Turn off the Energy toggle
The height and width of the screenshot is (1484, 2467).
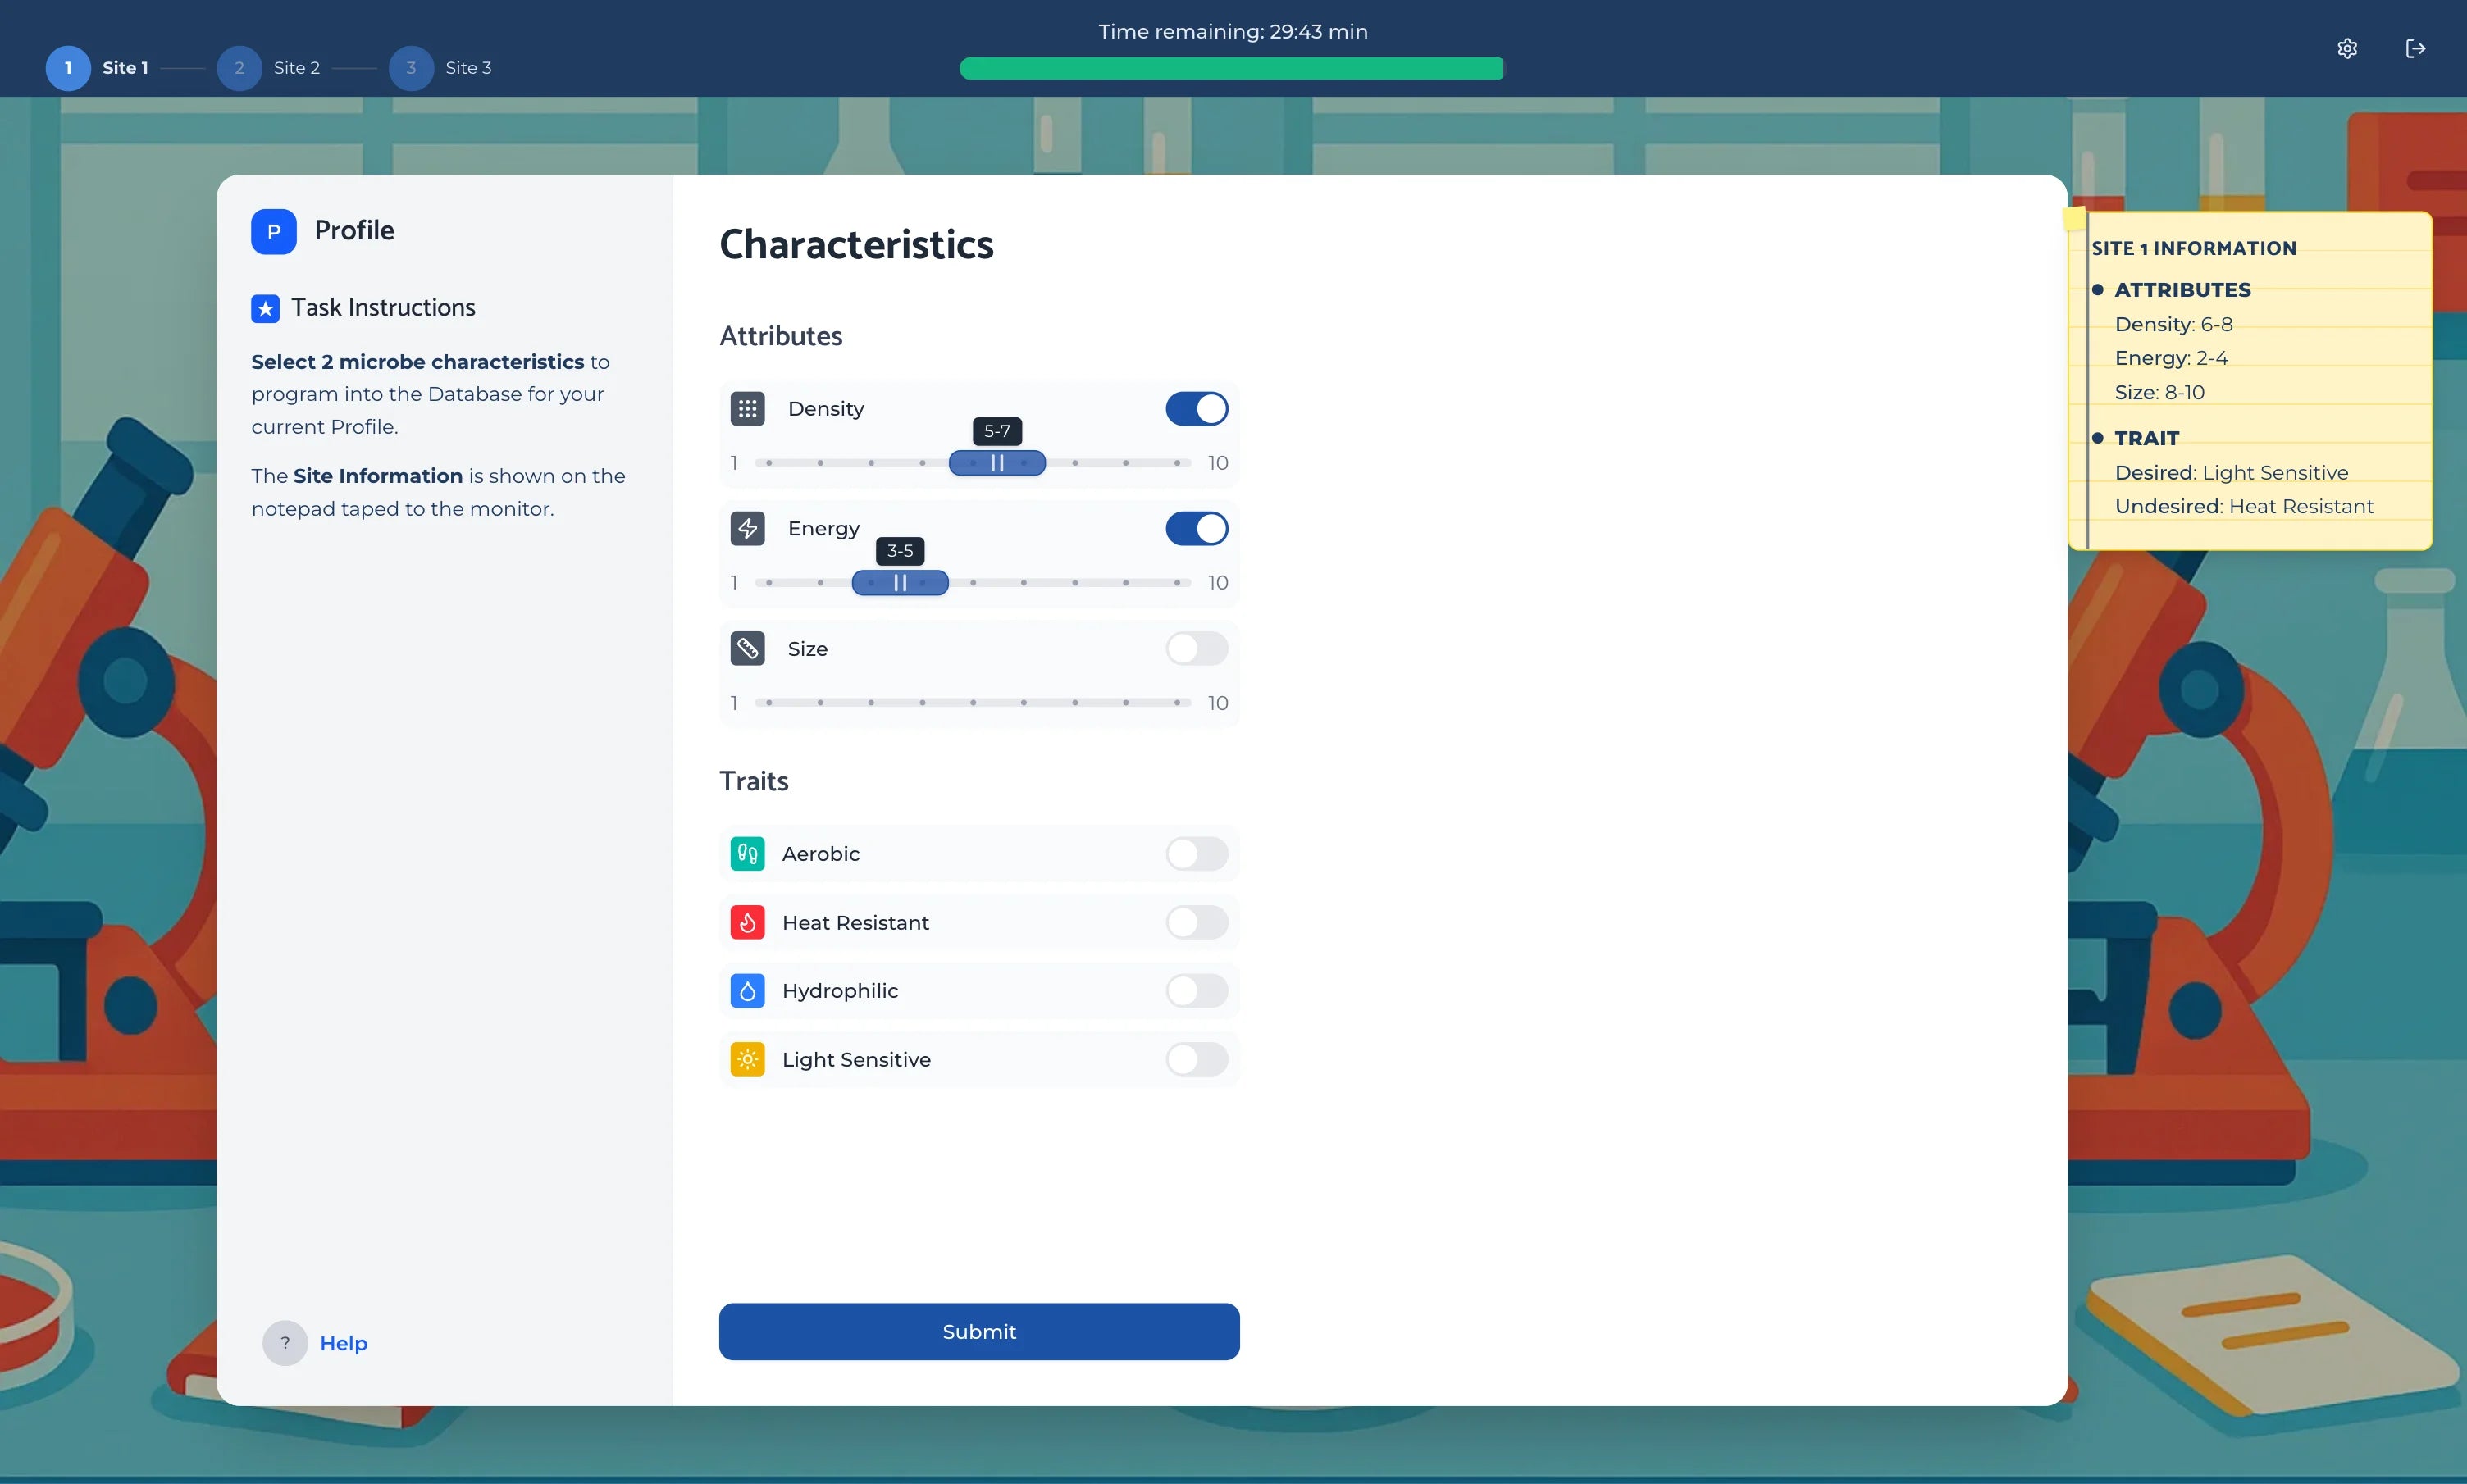click(x=1196, y=529)
